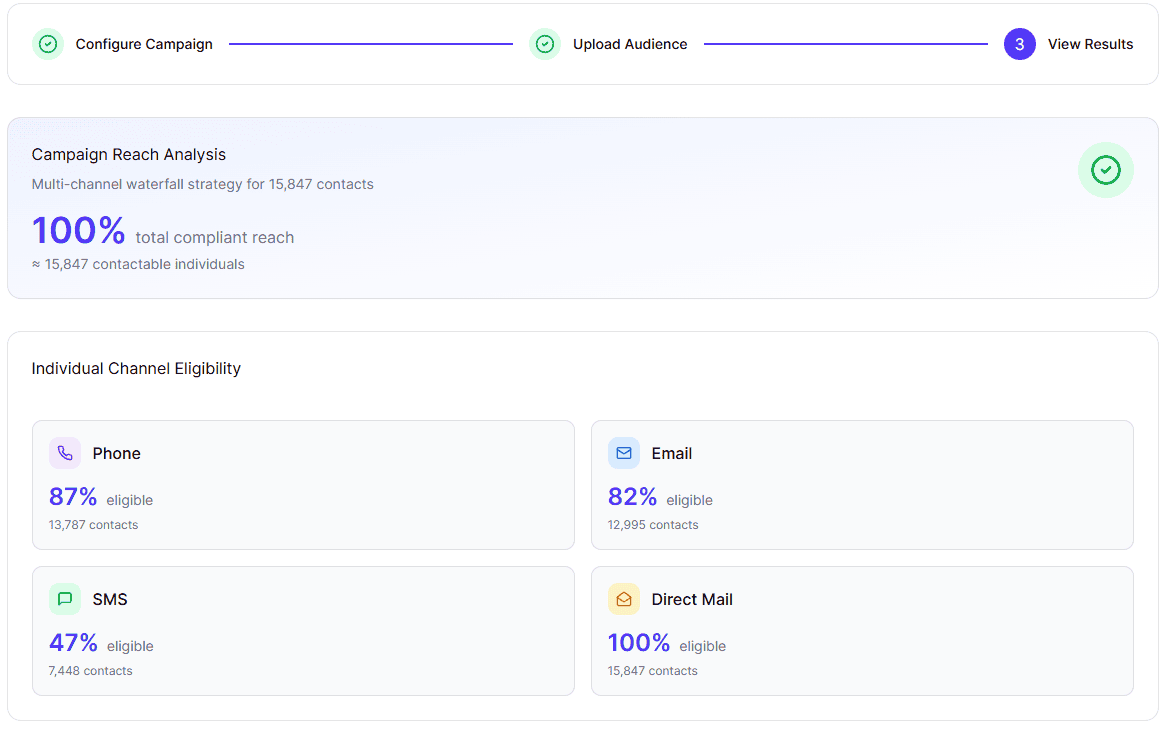The height and width of the screenshot is (731, 1169).
Task: Select the View Results step label
Action: (x=1090, y=44)
